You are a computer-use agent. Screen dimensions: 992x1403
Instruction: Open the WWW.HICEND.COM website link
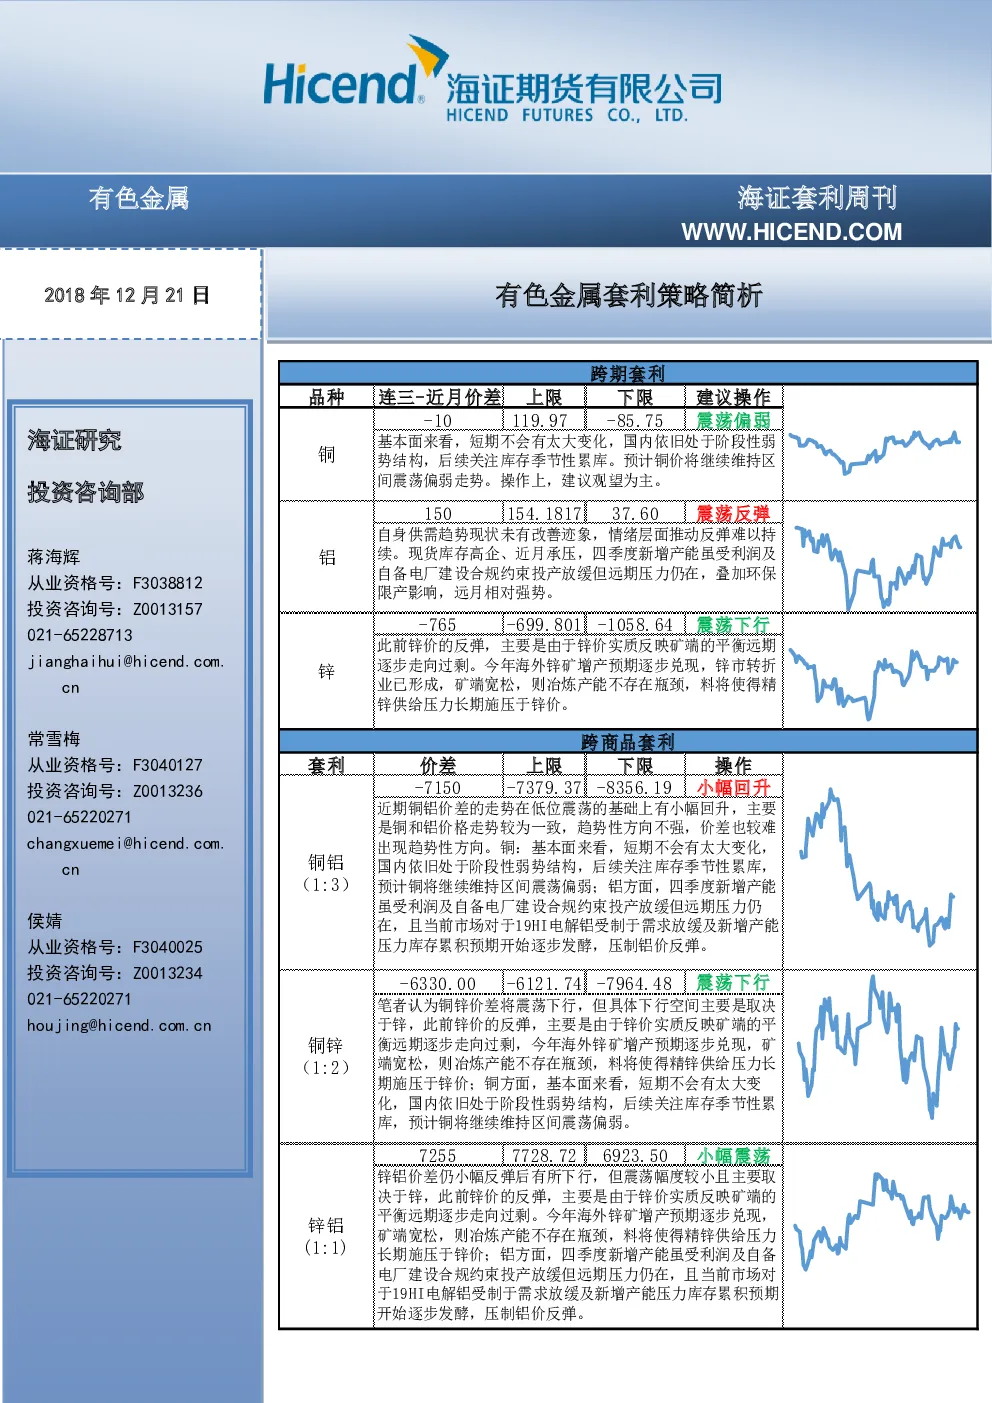point(791,232)
